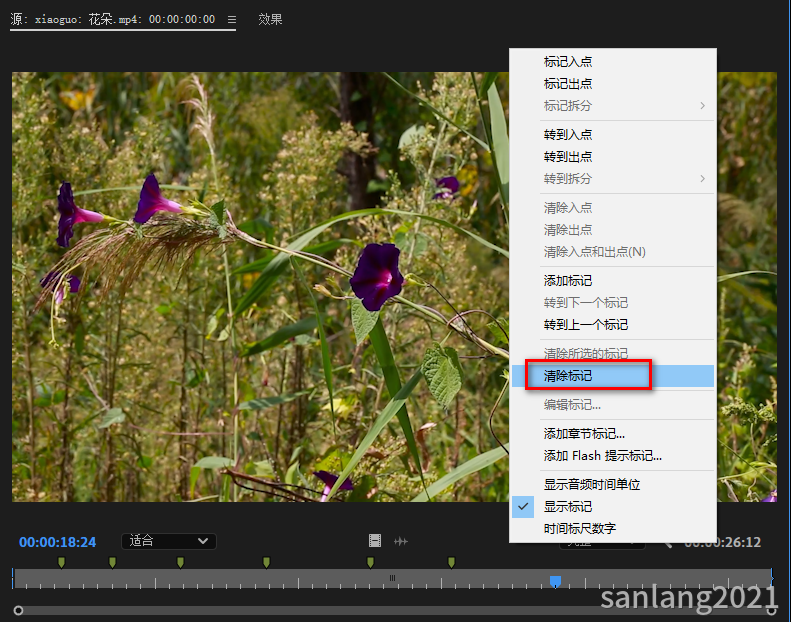Click the first green marker on the ruler
Viewport: 791px width, 622px height.
tap(62, 562)
